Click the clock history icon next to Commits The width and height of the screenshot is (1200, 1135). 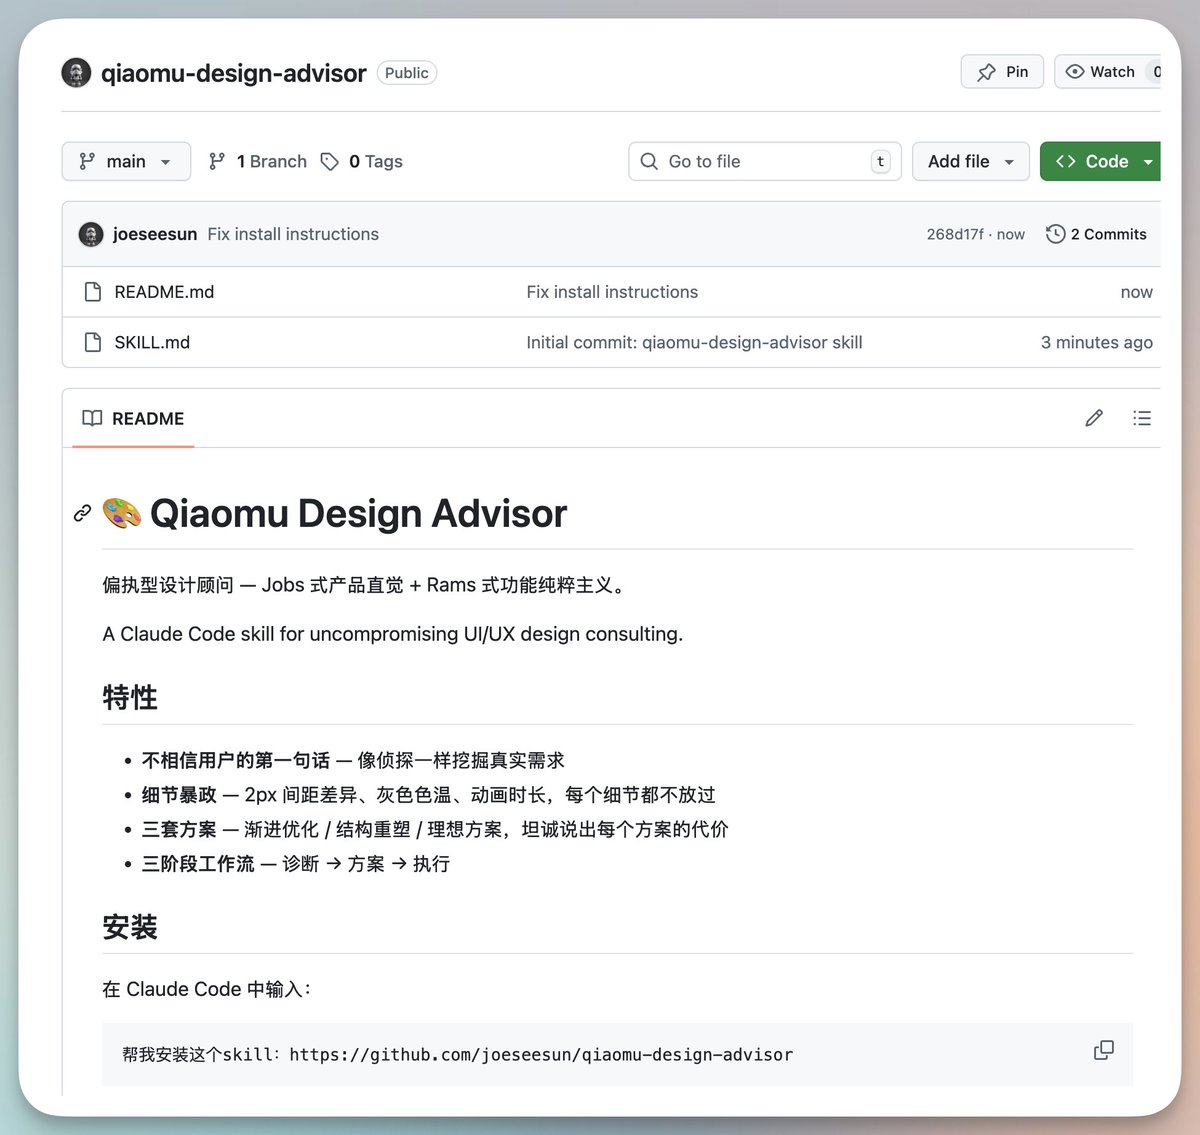click(x=1055, y=234)
